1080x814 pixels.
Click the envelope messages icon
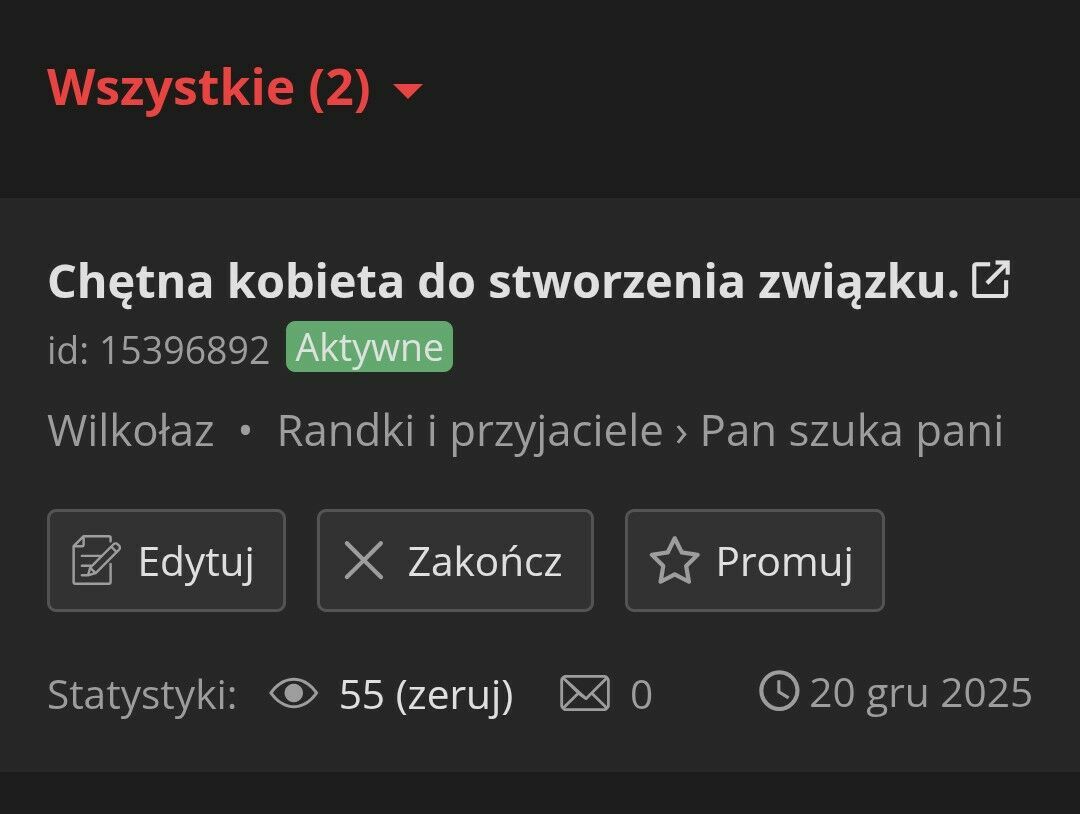point(585,694)
